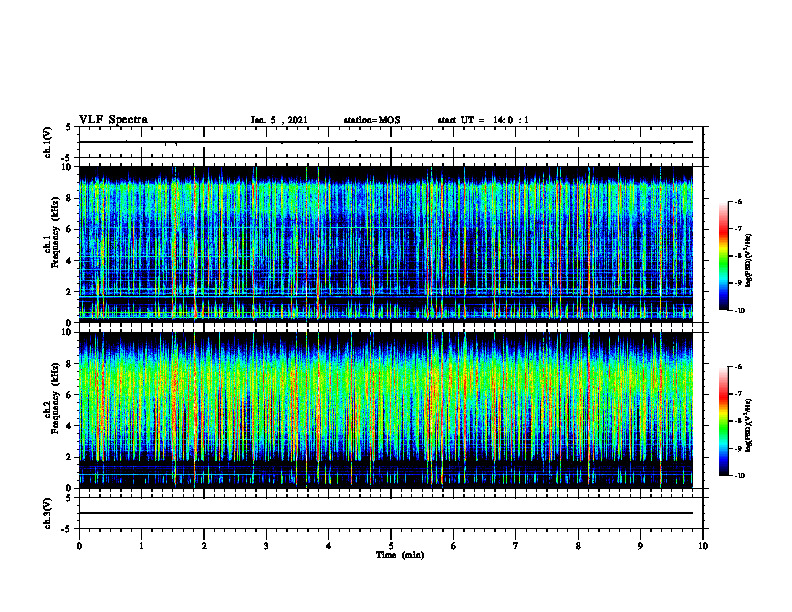
Task: Click the ch.2 frequency tick label "4"
Action: point(70,426)
